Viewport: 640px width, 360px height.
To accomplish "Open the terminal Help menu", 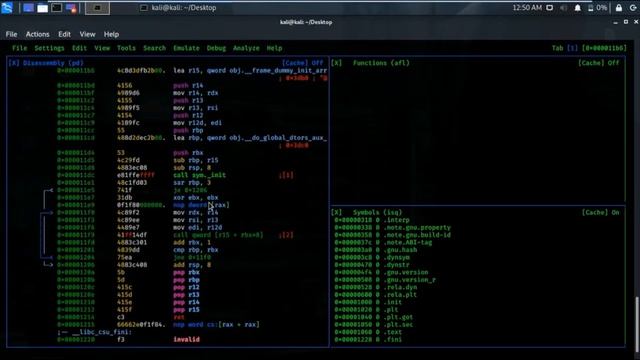I will tap(111, 34).
